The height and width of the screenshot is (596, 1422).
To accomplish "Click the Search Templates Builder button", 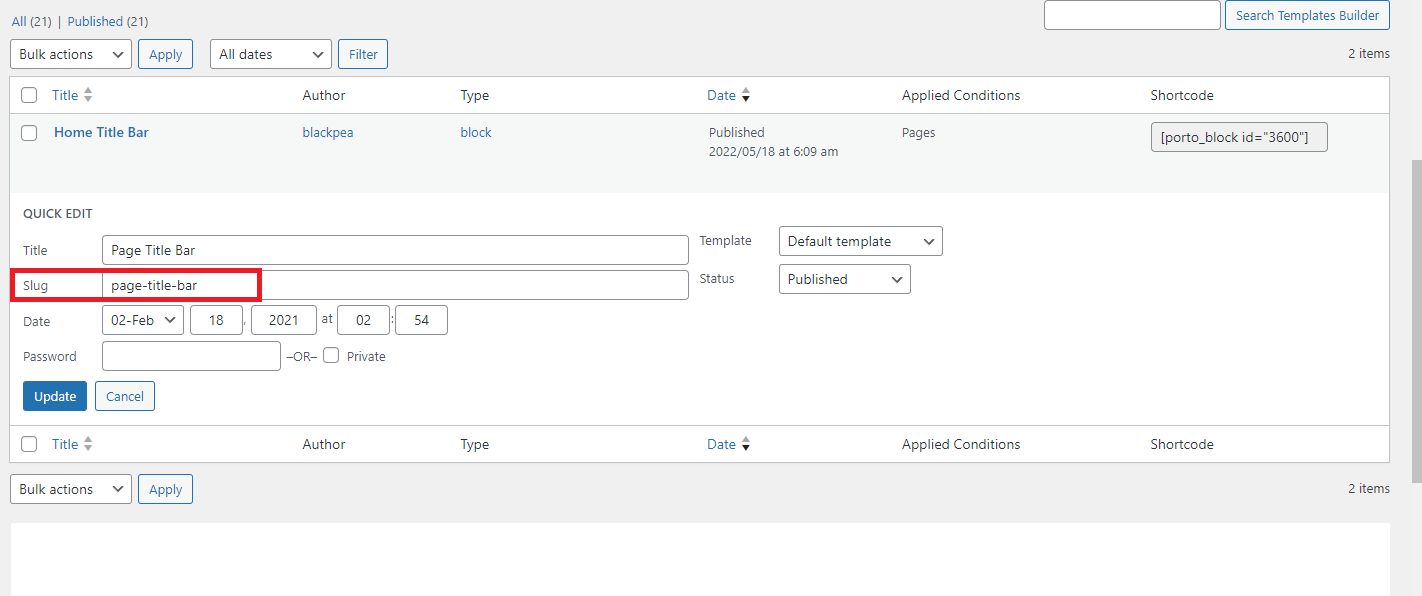I will 1307,15.
